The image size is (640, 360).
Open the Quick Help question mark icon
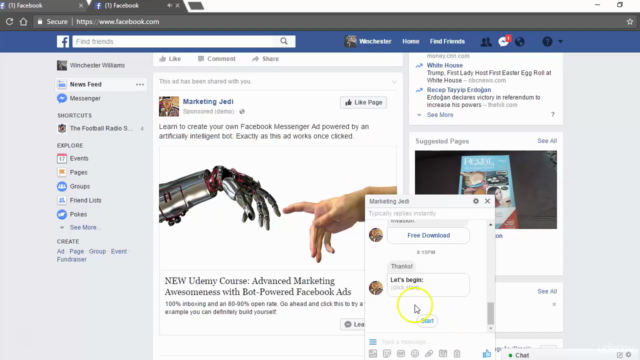tap(547, 41)
